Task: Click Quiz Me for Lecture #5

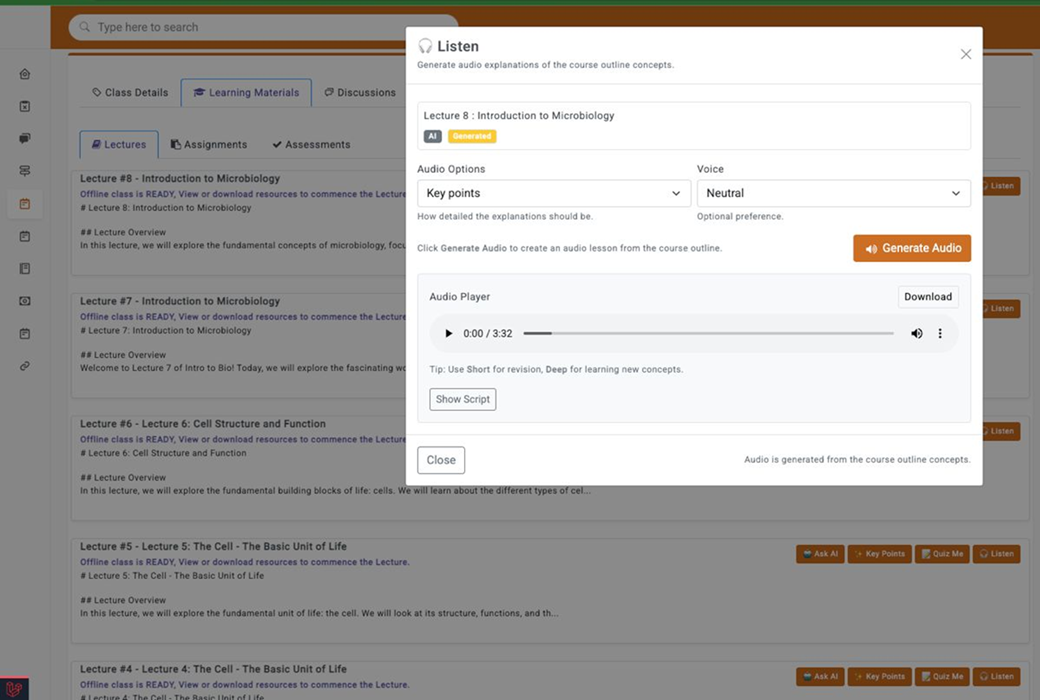Action: pyautogui.click(x=942, y=554)
